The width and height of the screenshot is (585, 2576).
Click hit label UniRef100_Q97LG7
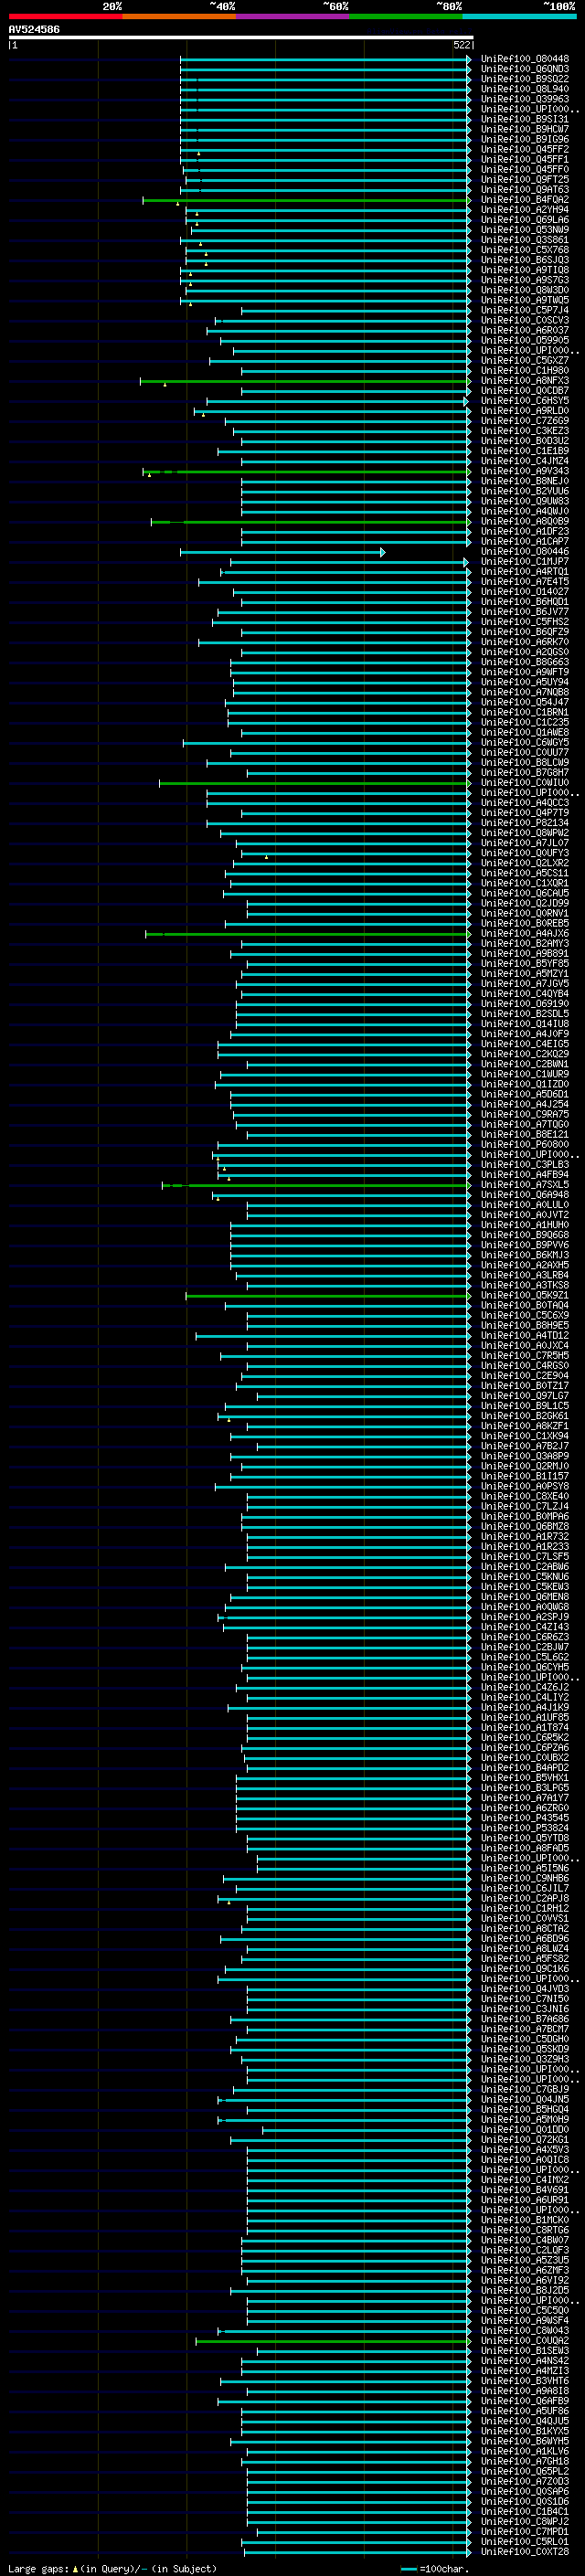(x=525, y=1396)
